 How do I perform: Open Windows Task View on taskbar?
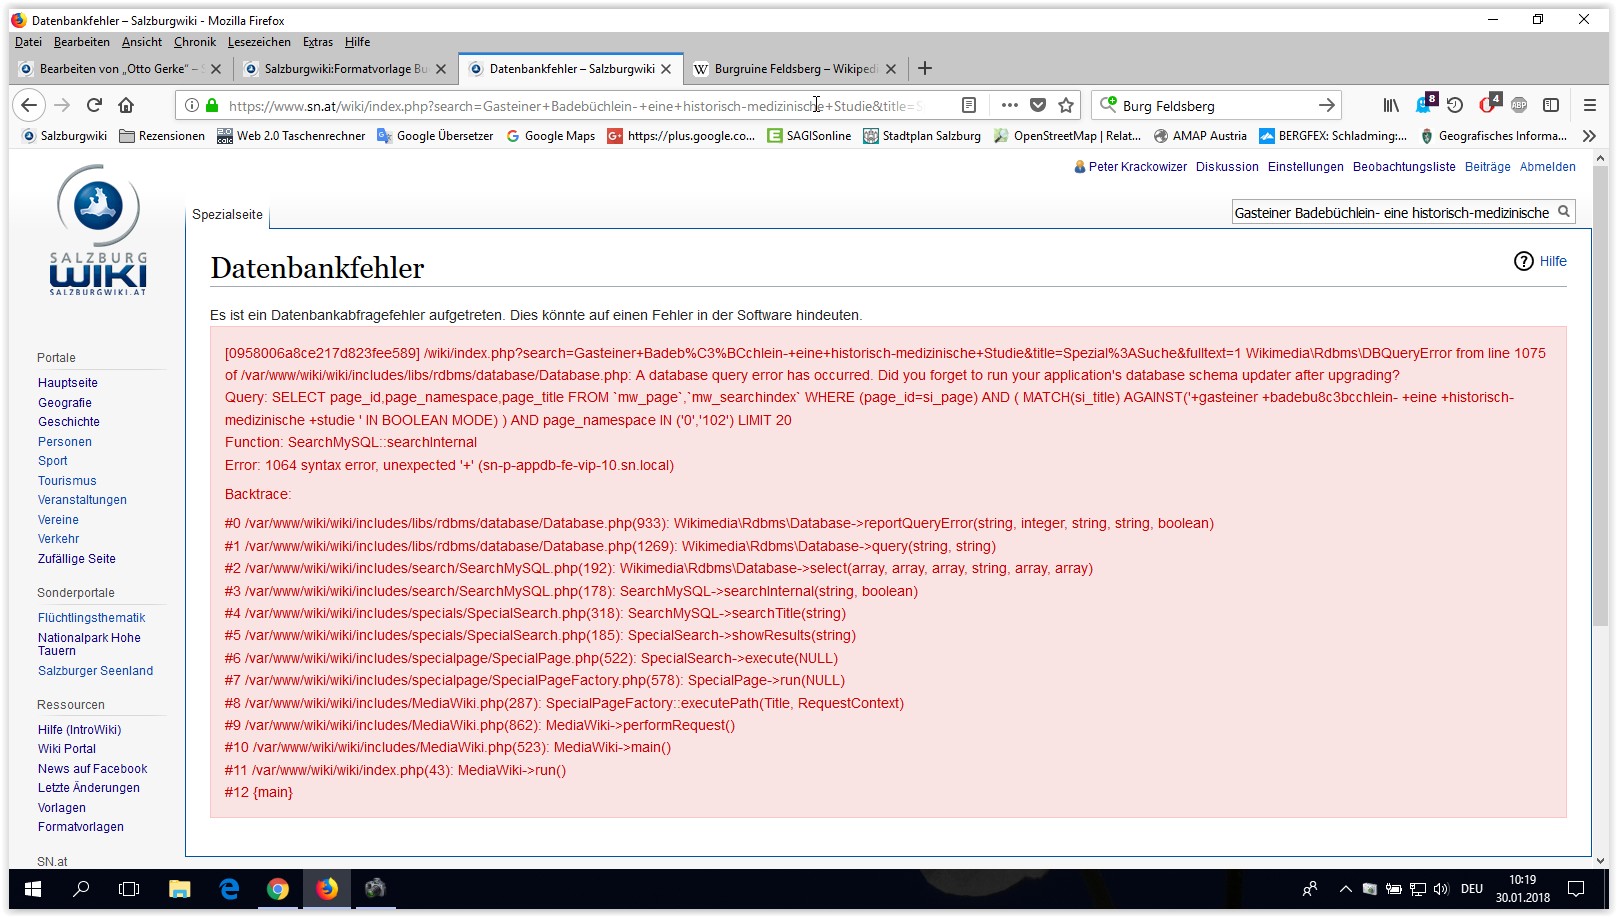129,888
